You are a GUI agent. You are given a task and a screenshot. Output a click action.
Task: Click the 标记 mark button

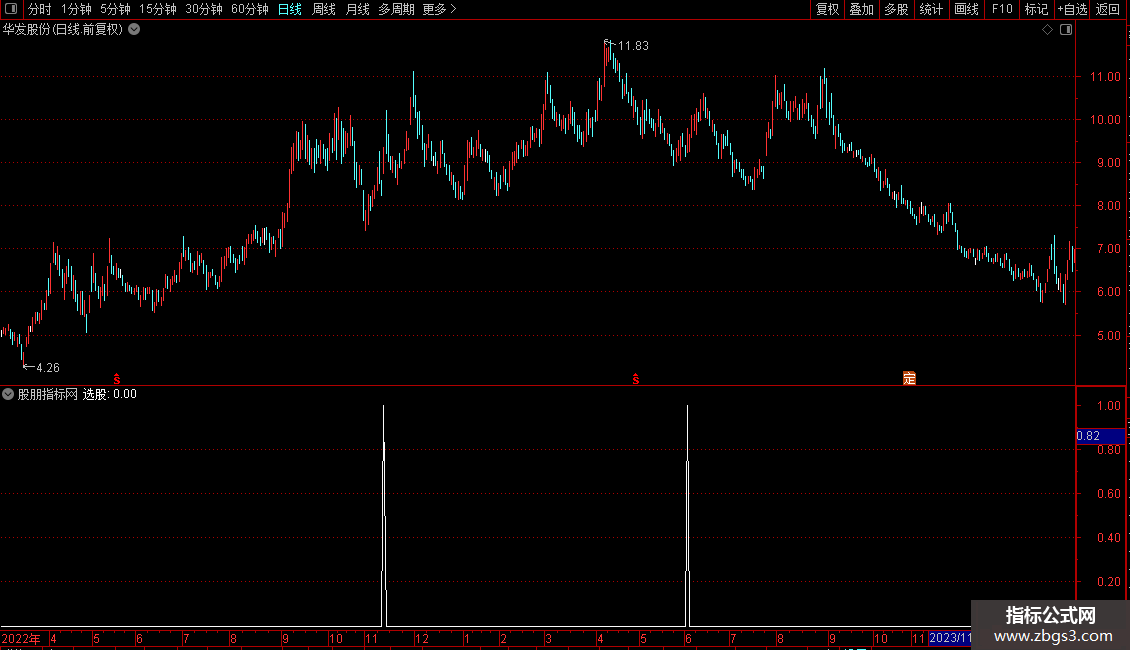(1036, 9)
